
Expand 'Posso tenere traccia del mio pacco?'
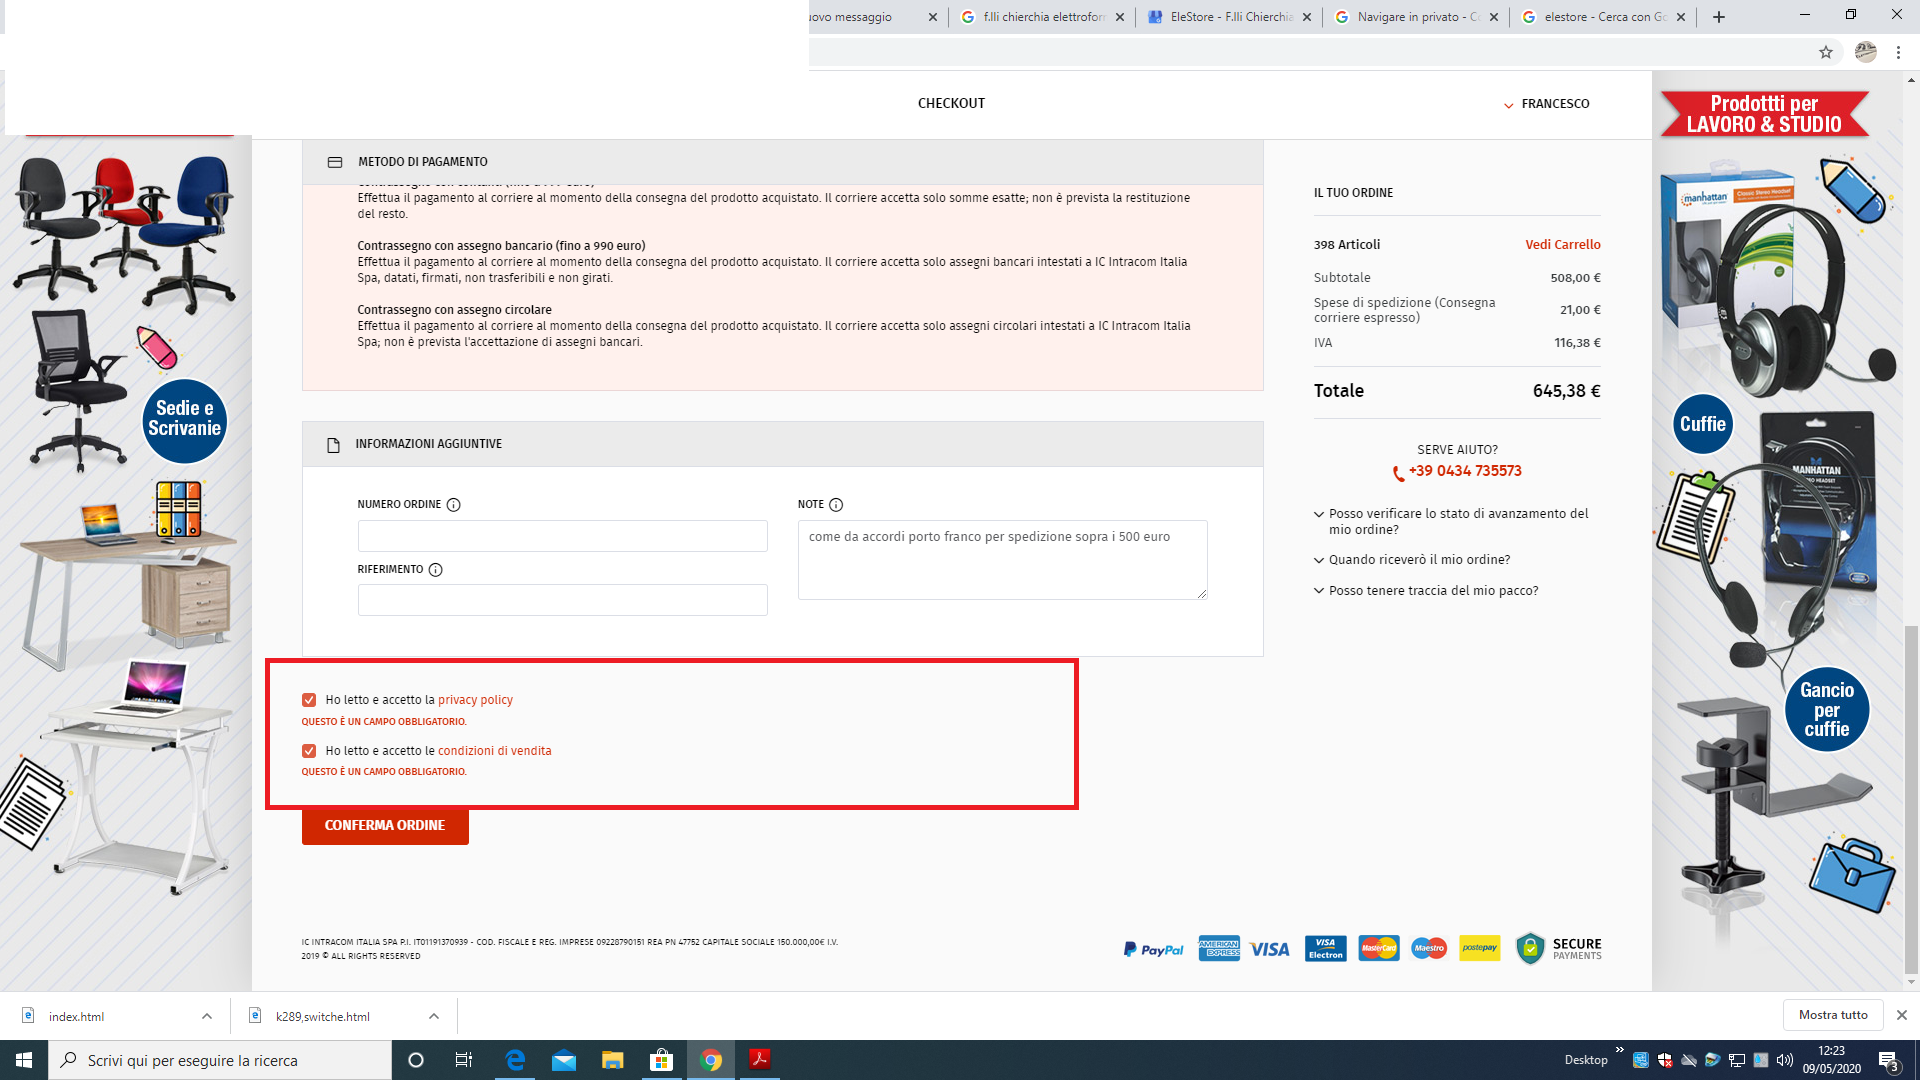click(x=1433, y=591)
